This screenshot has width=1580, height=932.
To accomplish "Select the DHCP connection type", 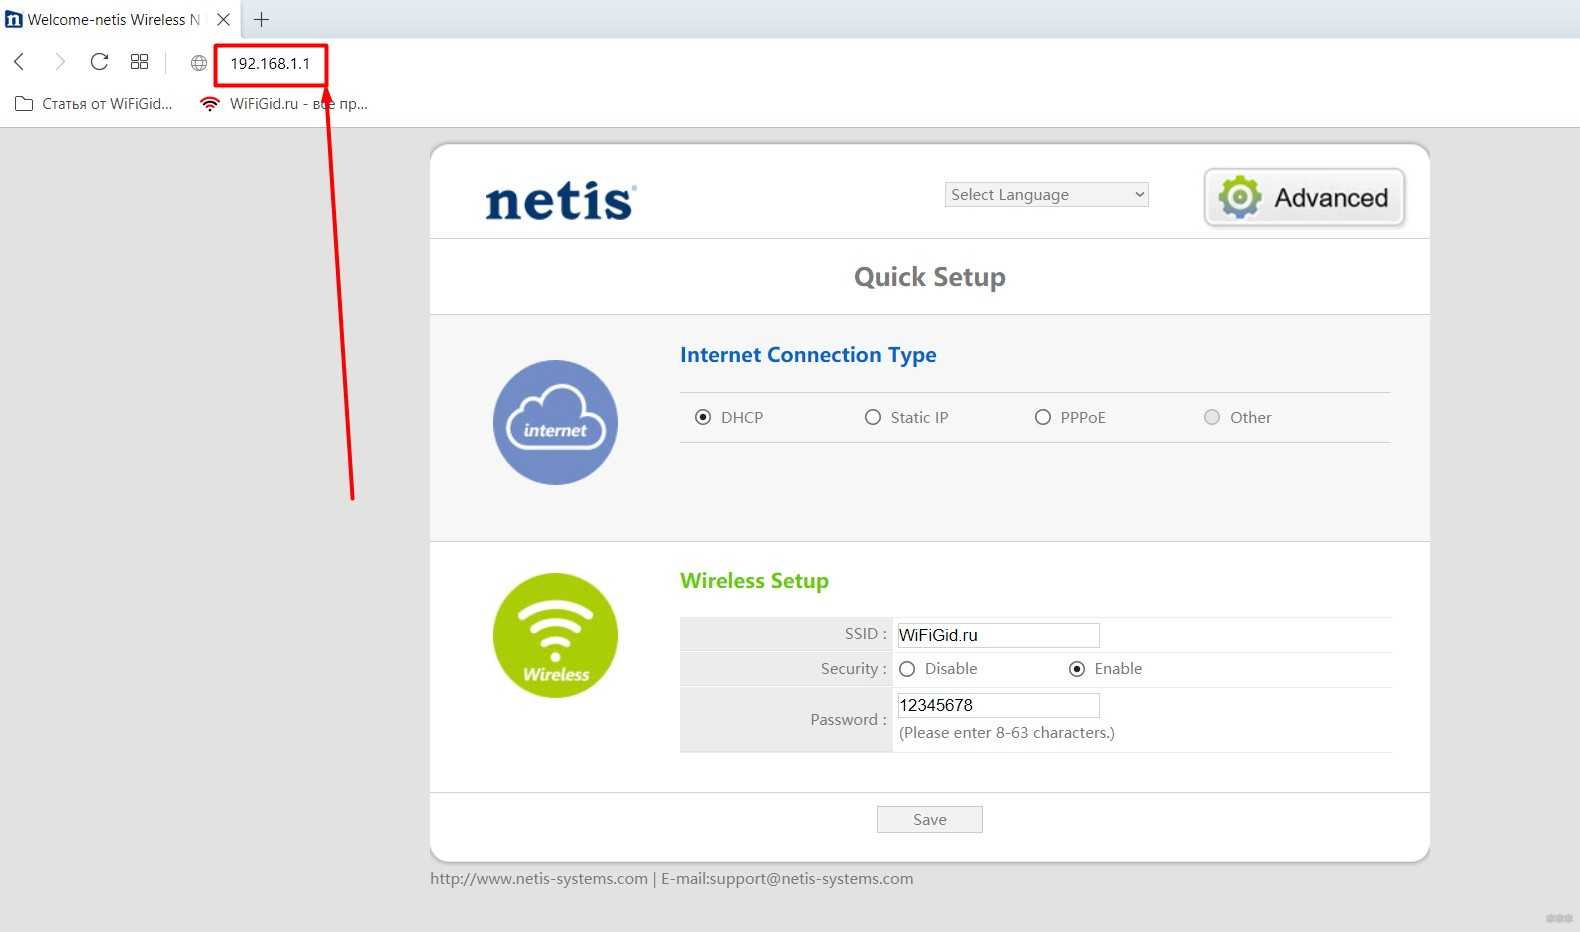I will (703, 417).
